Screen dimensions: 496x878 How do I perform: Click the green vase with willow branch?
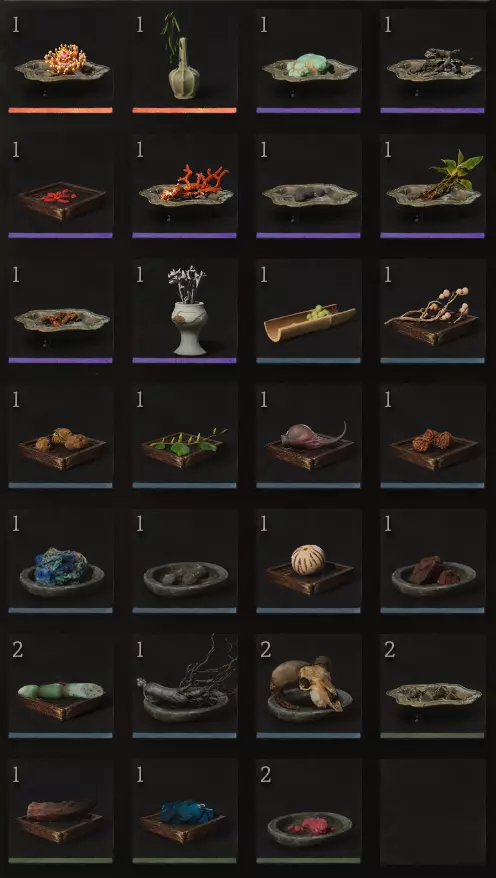click(184, 62)
